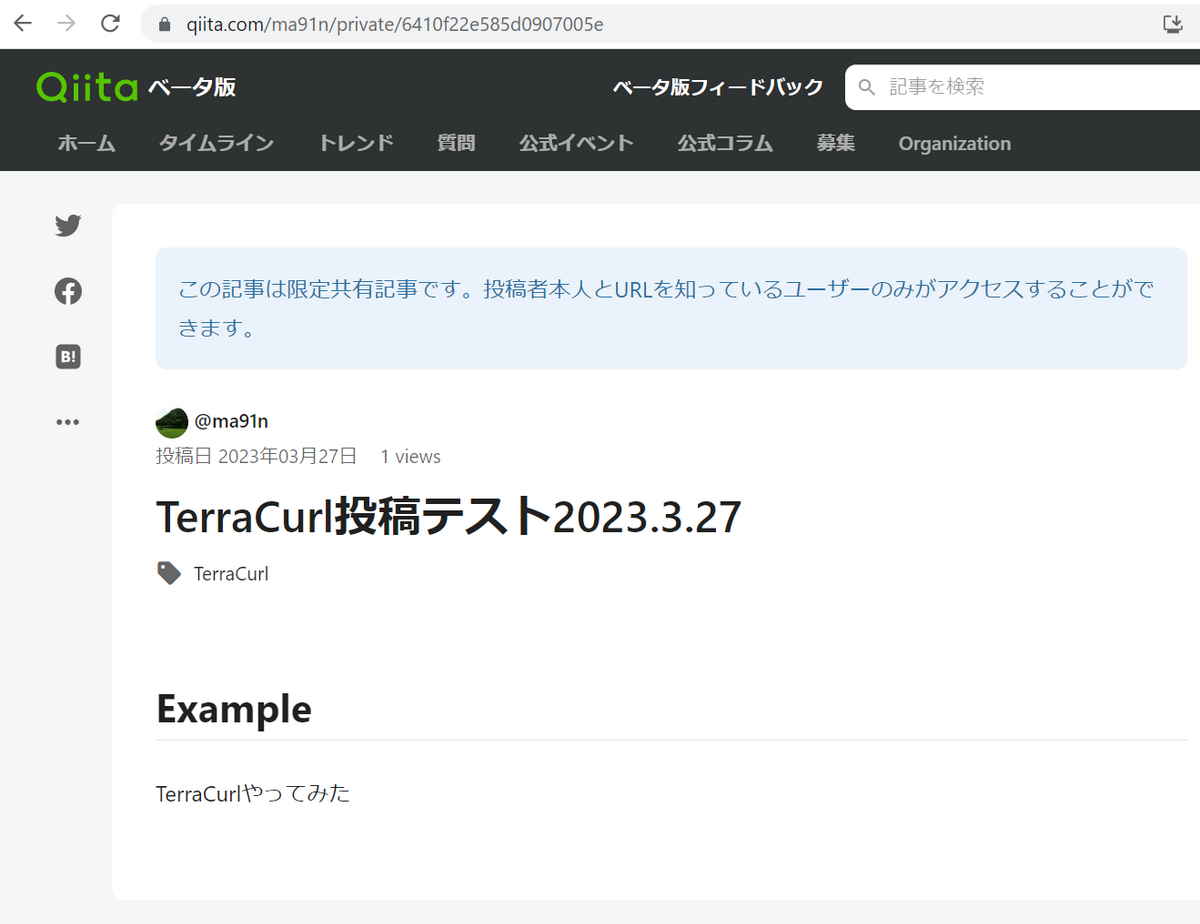Open the タイムライン tab

[216, 143]
